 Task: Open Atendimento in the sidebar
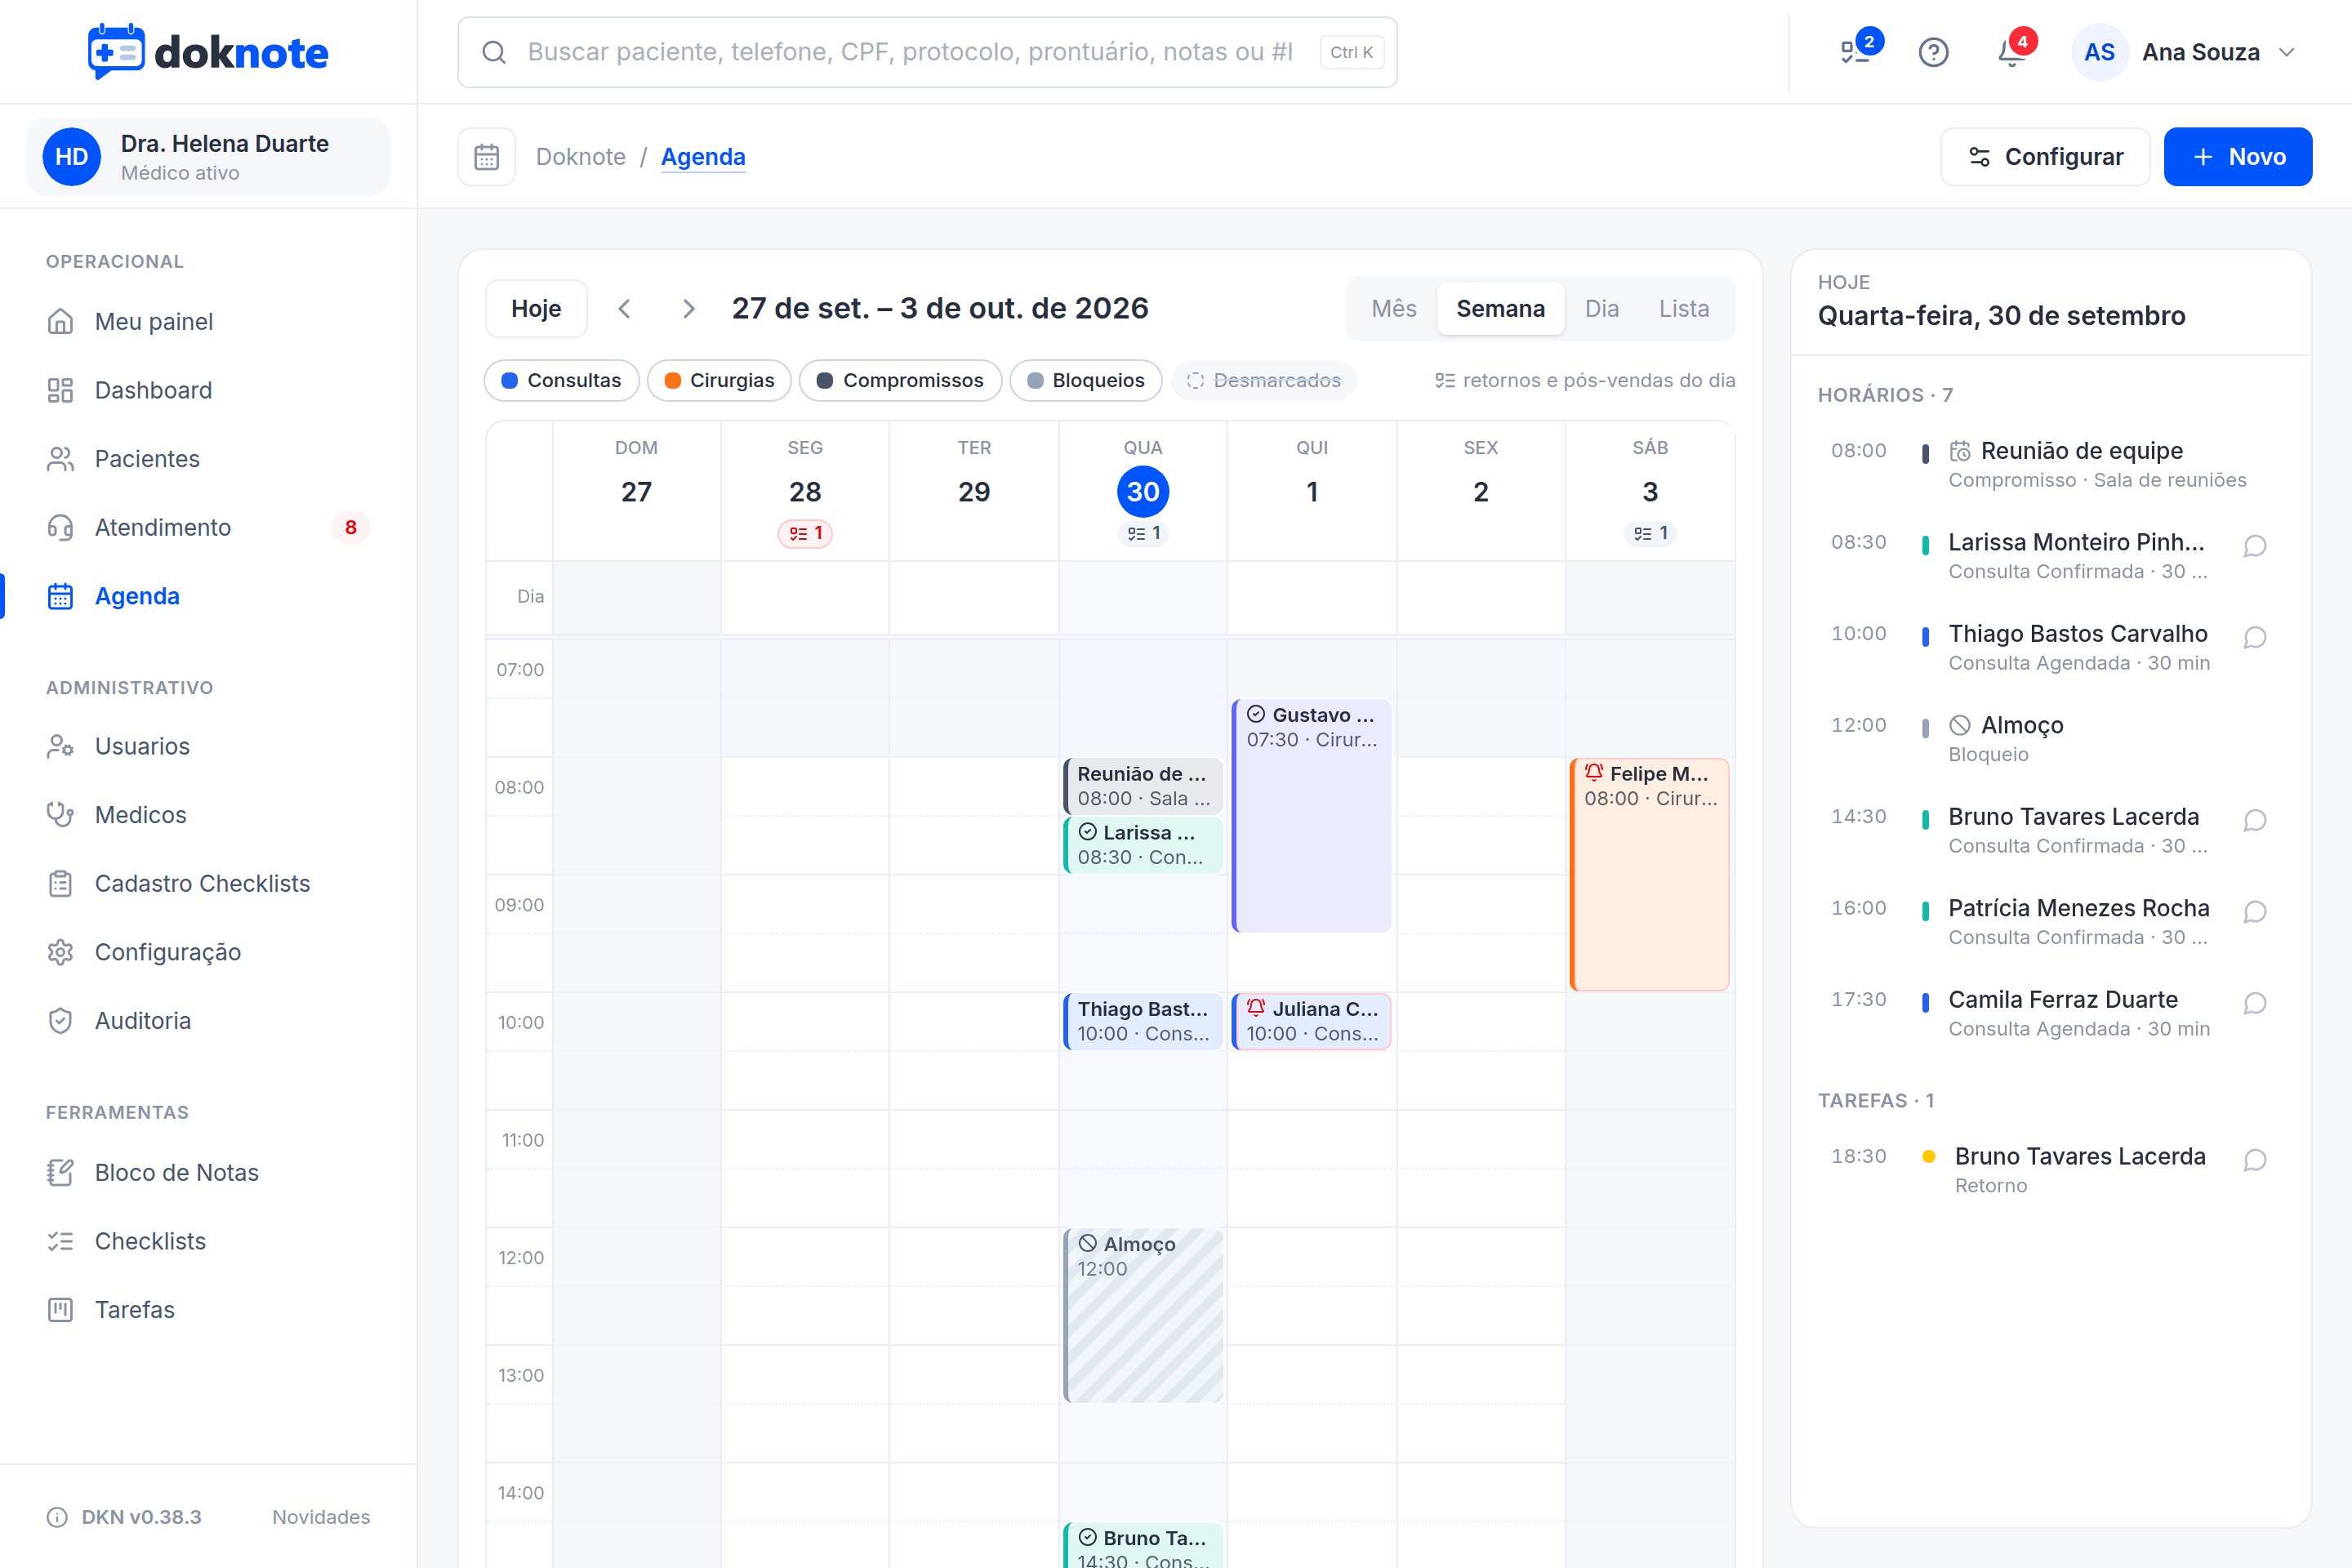coord(208,528)
